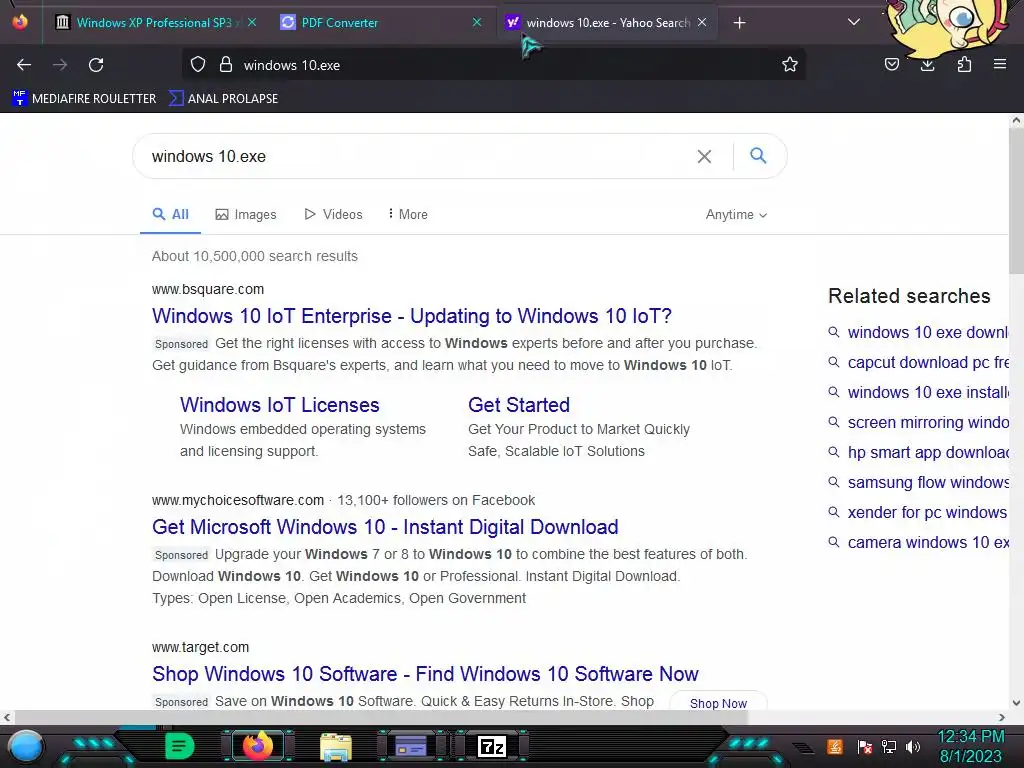Viewport: 1024px width, 768px height.
Task: Open the purple window taskbar icon
Action: (411, 746)
